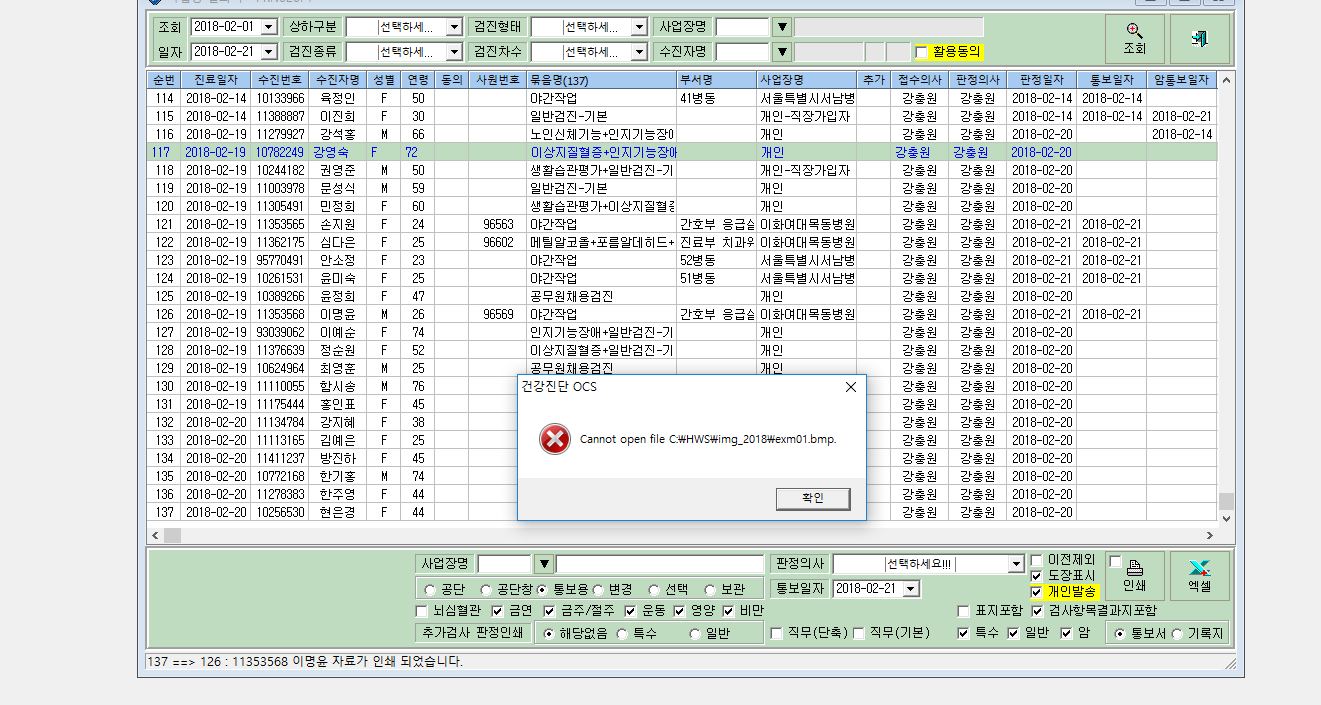Click the red error icon in dialog
Image resolution: width=1321 pixels, height=705 pixels.
click(553, 439)
